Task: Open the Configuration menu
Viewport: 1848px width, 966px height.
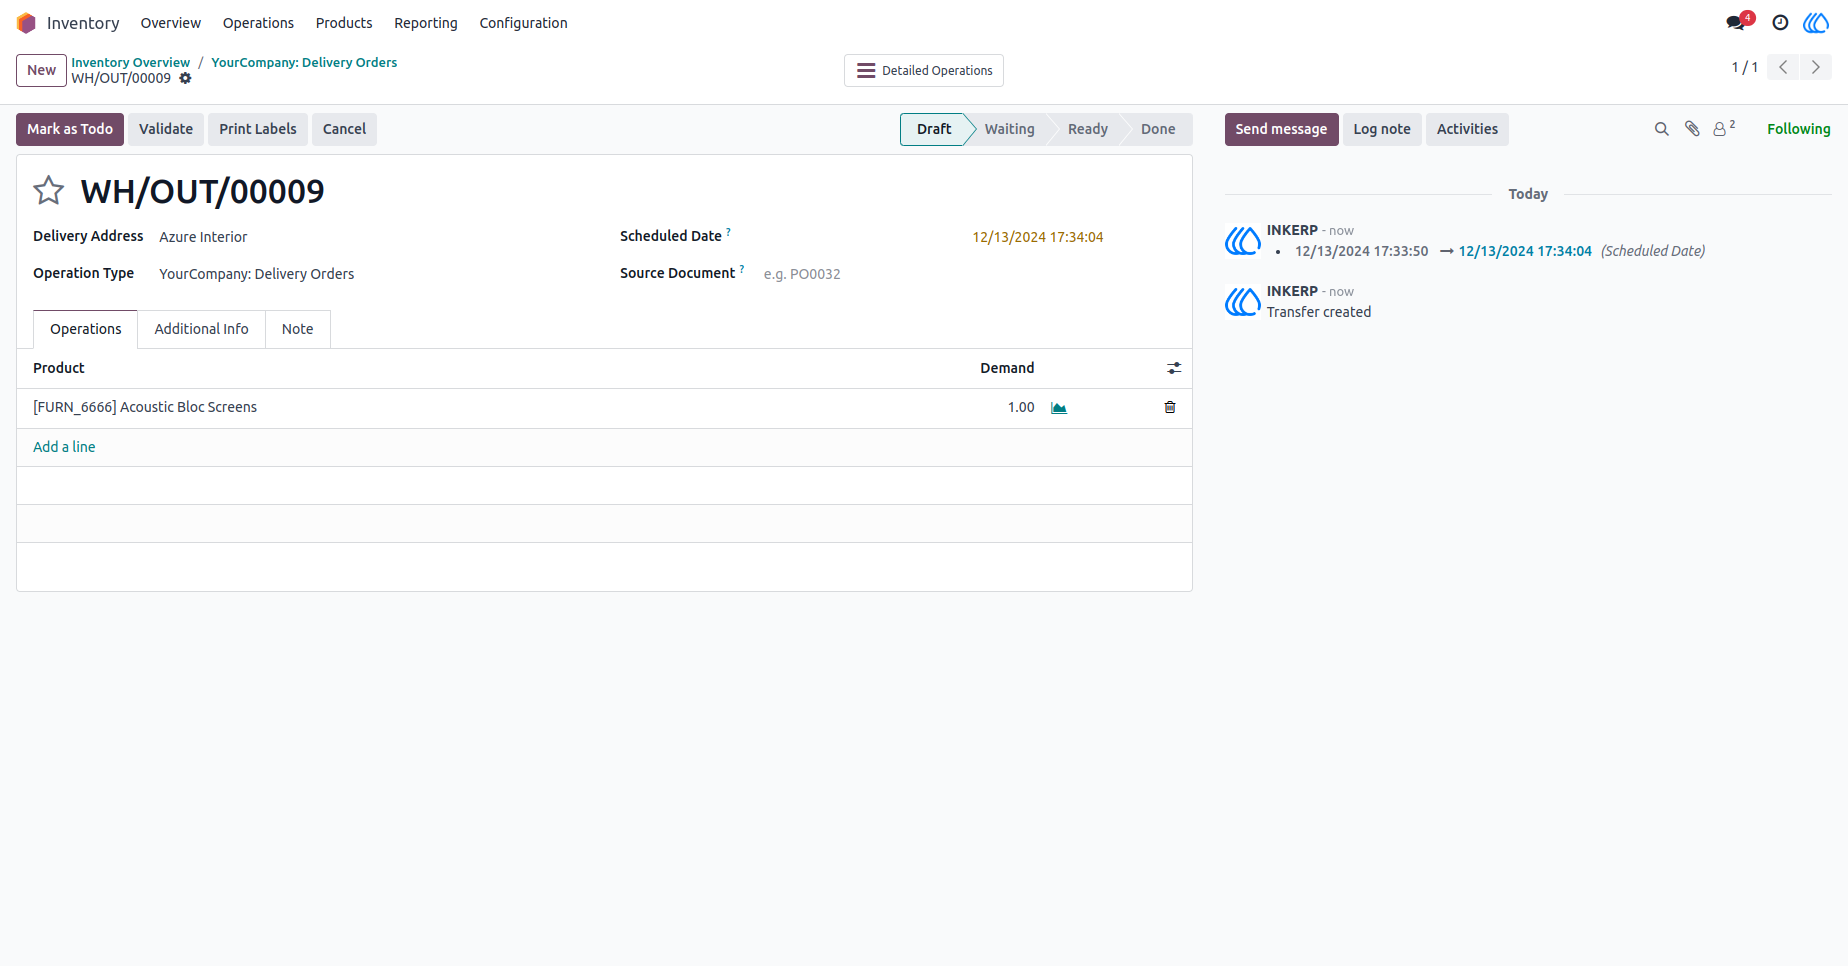Action: (523, 23)
